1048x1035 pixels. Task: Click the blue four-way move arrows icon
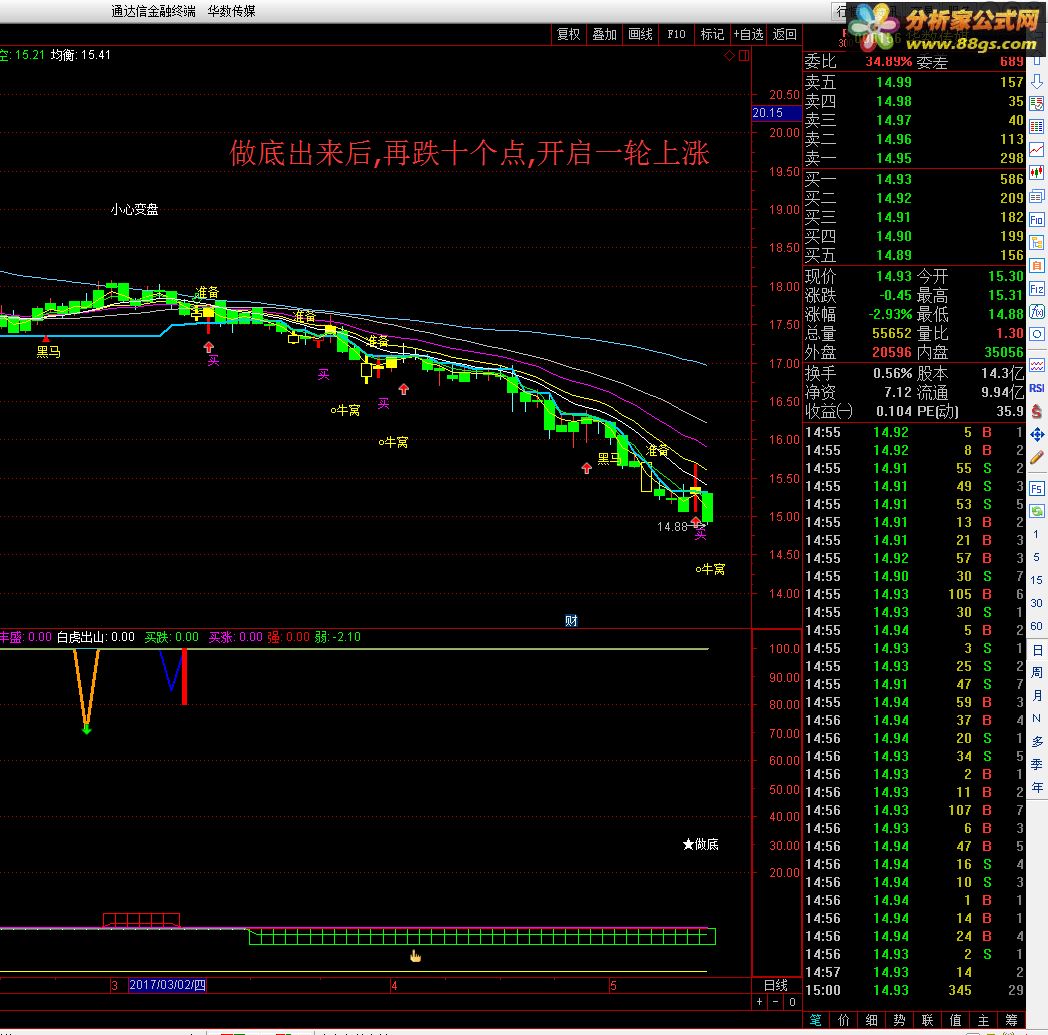[1037, 435]
